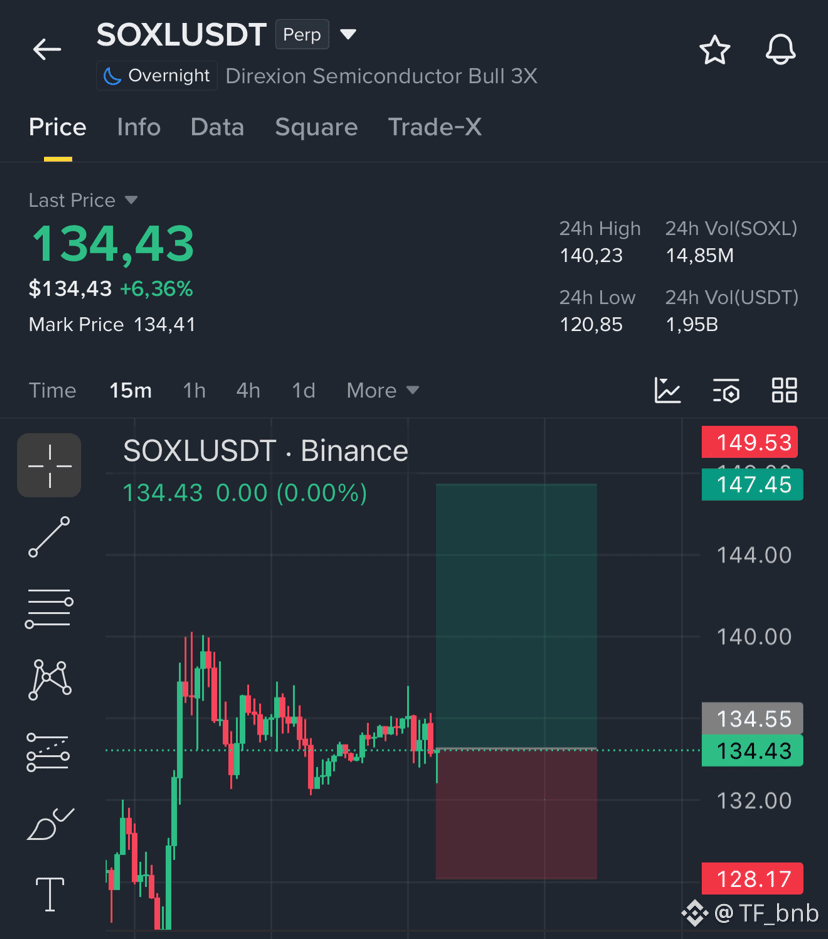Click the +6,36% change percentage

pos(156,289)
